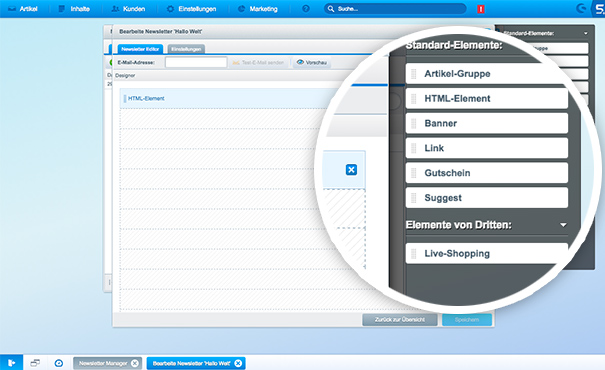Click the red notification alert icon
This screenshot has height=370, width=605.
(x=480, y=9)
